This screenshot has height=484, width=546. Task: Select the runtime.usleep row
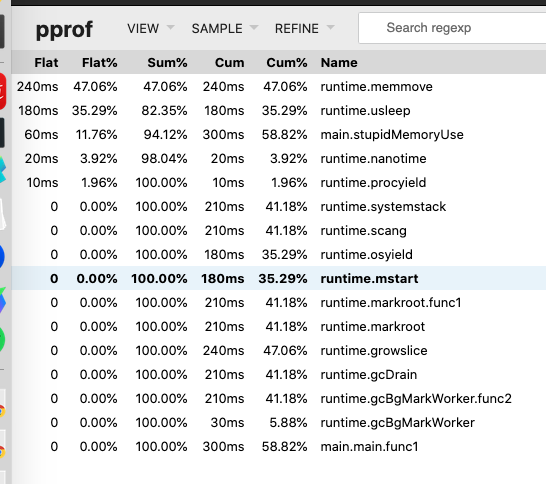click(279, 110)
